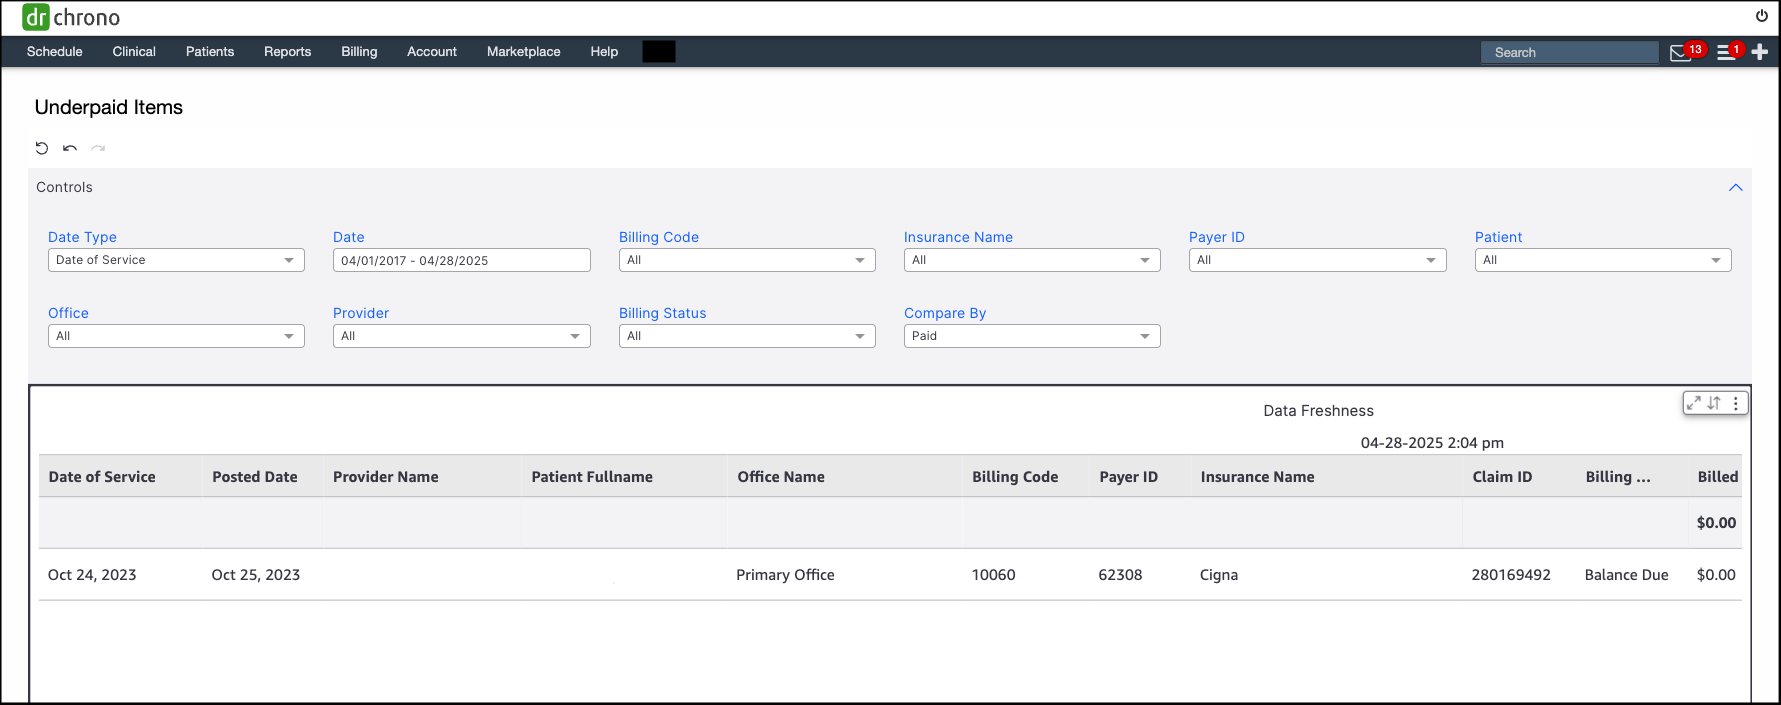Click the Date of Service column header
The height and width of the screenshot is (705, 1781).
click(x=102, y=477)
